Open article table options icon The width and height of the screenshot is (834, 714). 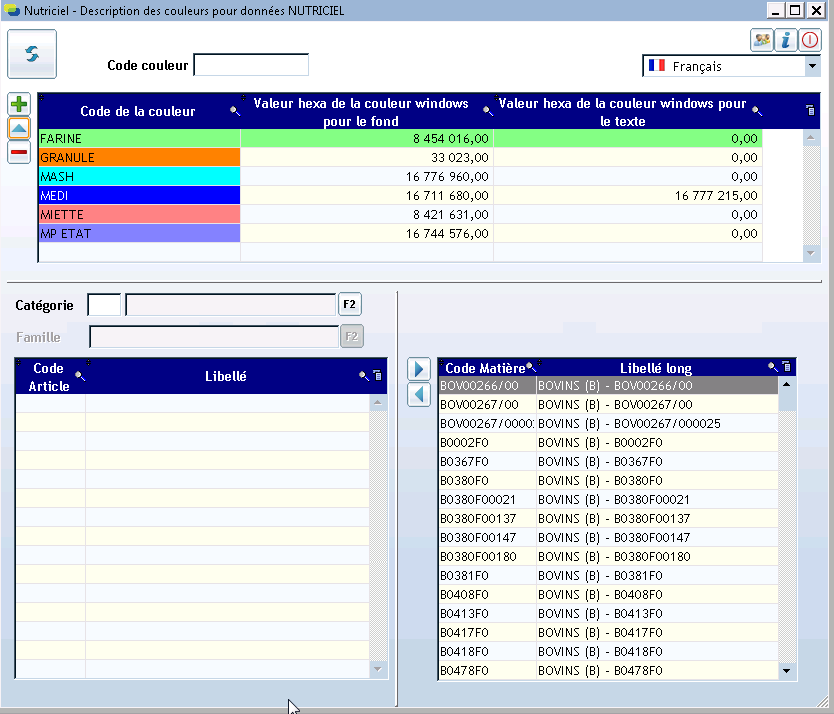[378, 376]
